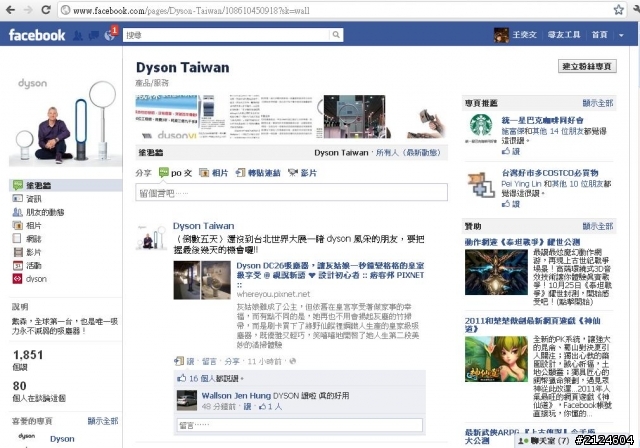
Task: Select the 'po 文' status share option
Action: pos(176,173)
